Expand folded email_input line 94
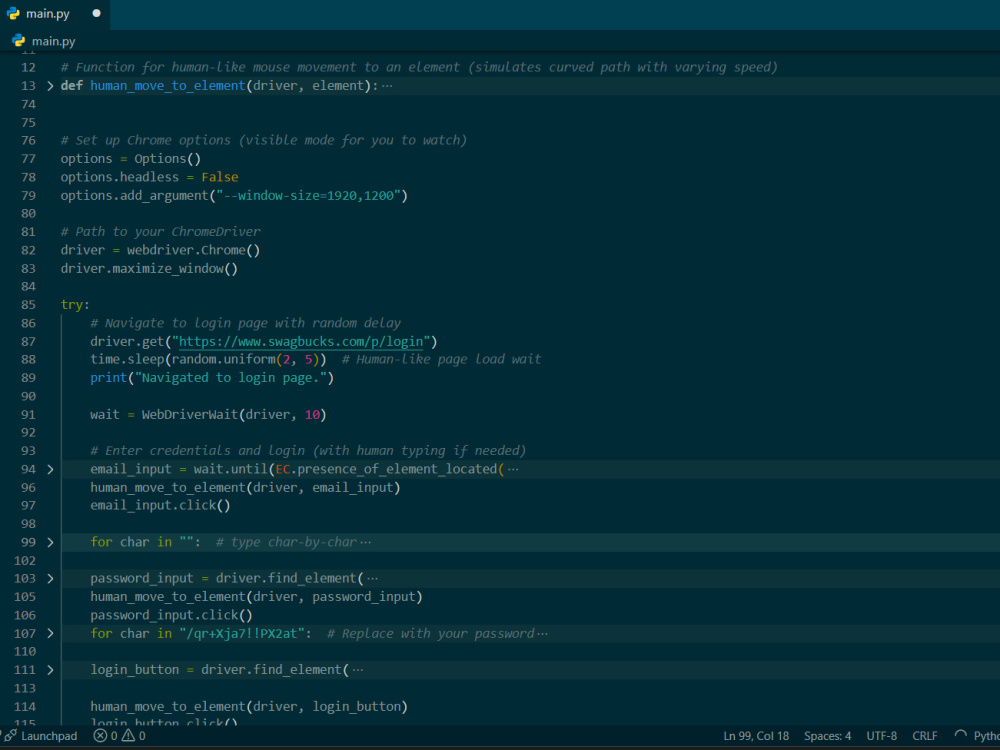 coord(50,469)
